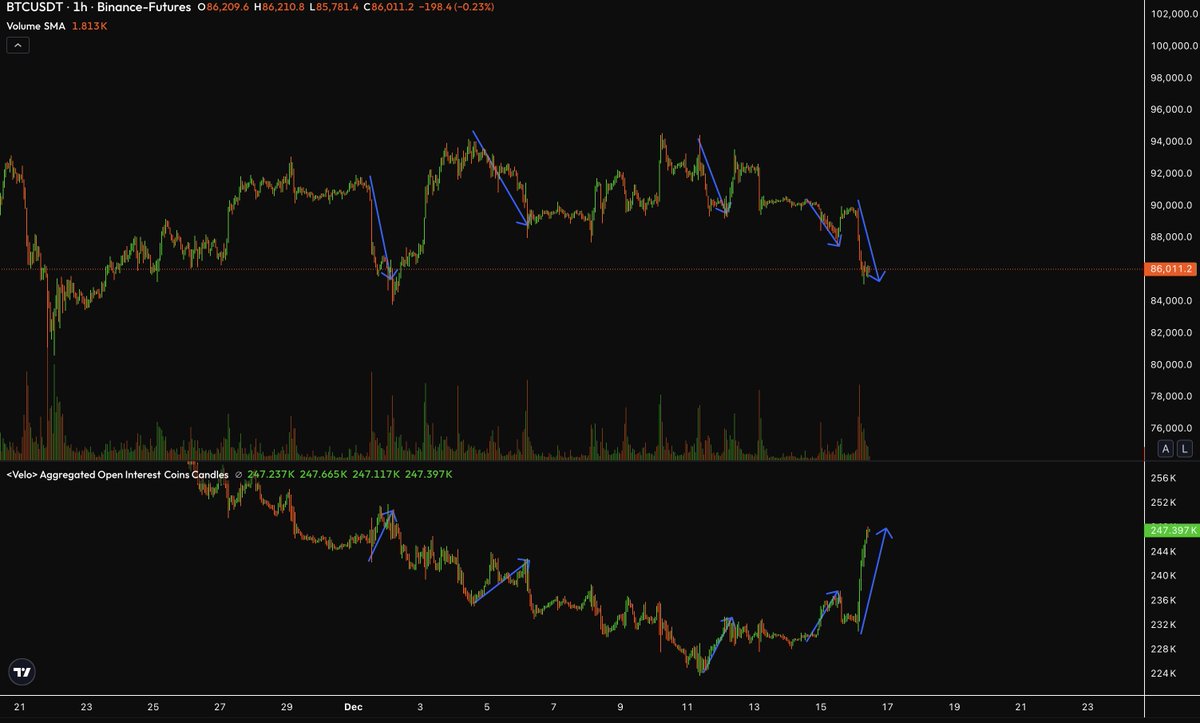The width and height of the screenshot is (1200, 723).
Task: Click the Volume SMA value 1.813K
Action: pyautogui.click(x=90, y=25)
